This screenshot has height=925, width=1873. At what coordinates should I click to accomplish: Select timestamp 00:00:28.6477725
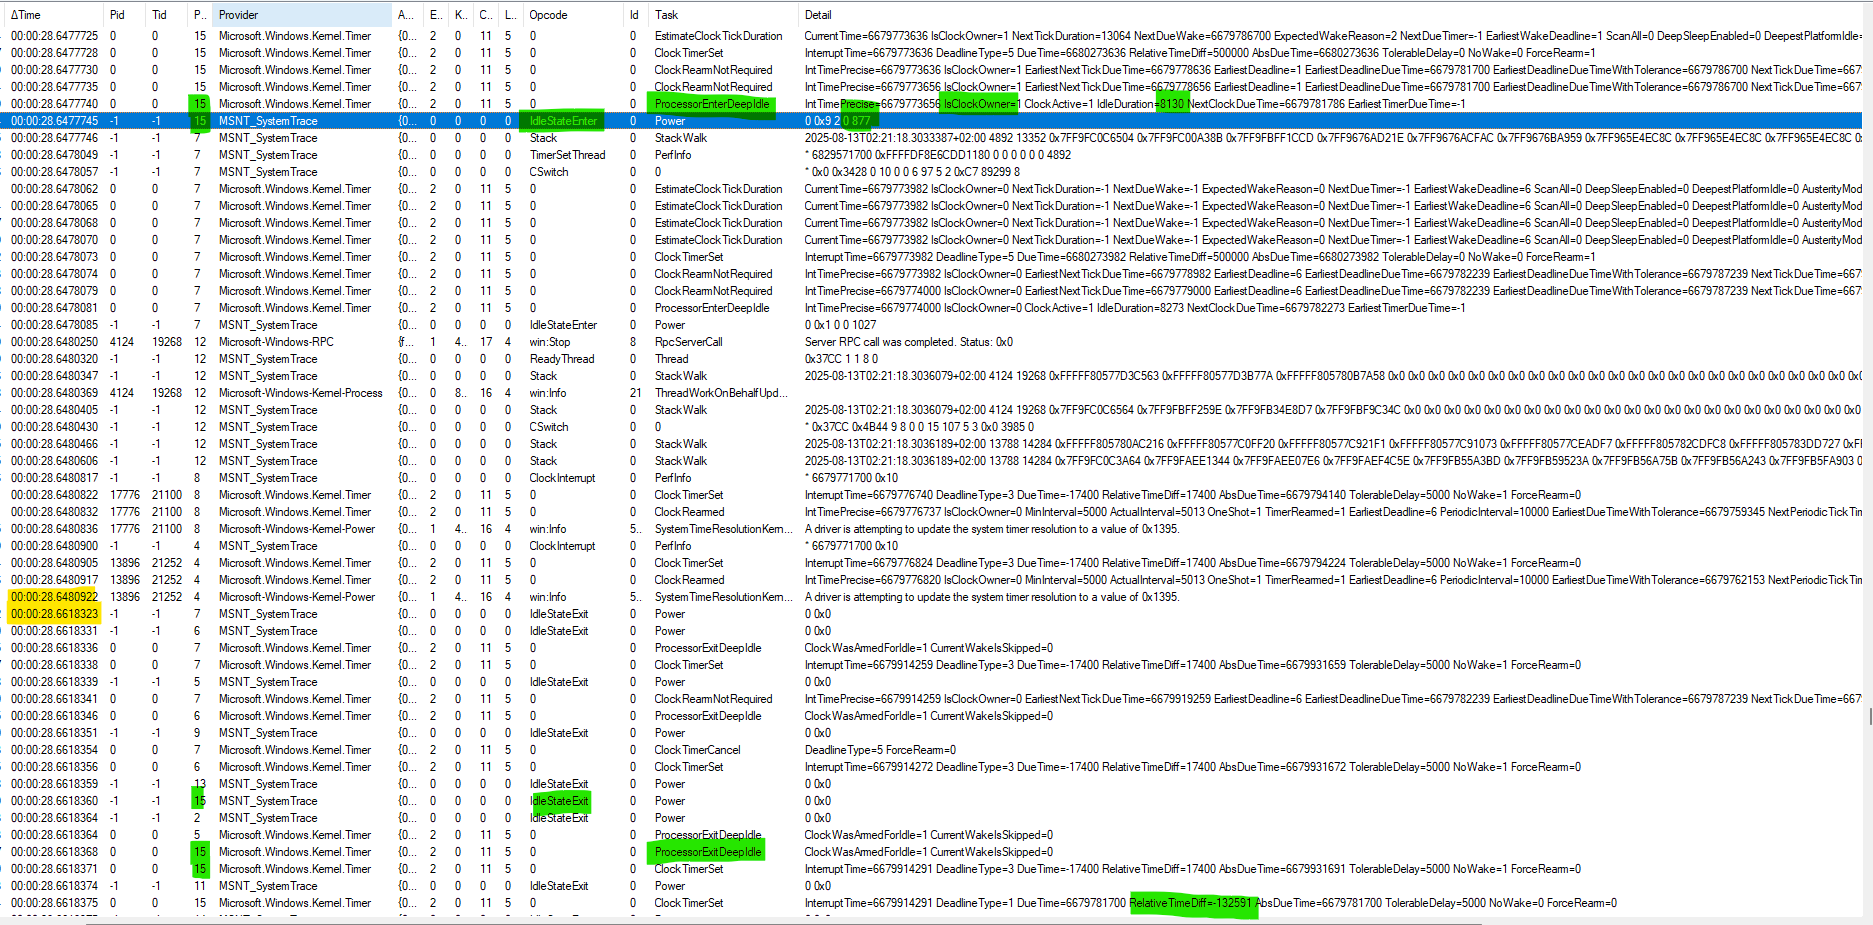pos(55,36)
